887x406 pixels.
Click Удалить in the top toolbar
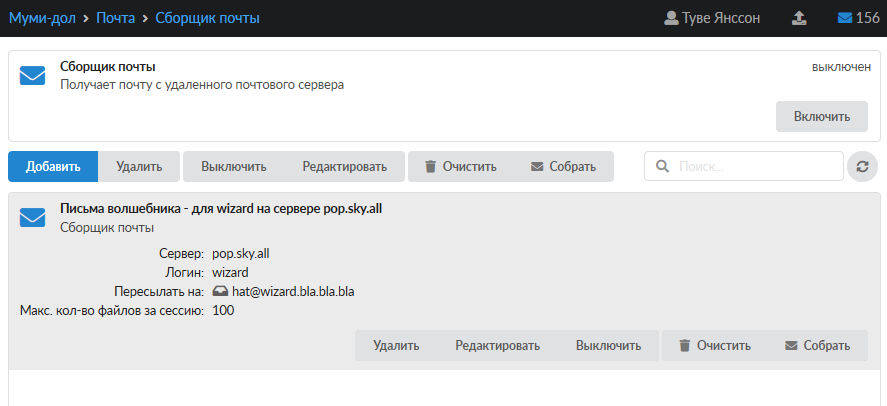139,166
